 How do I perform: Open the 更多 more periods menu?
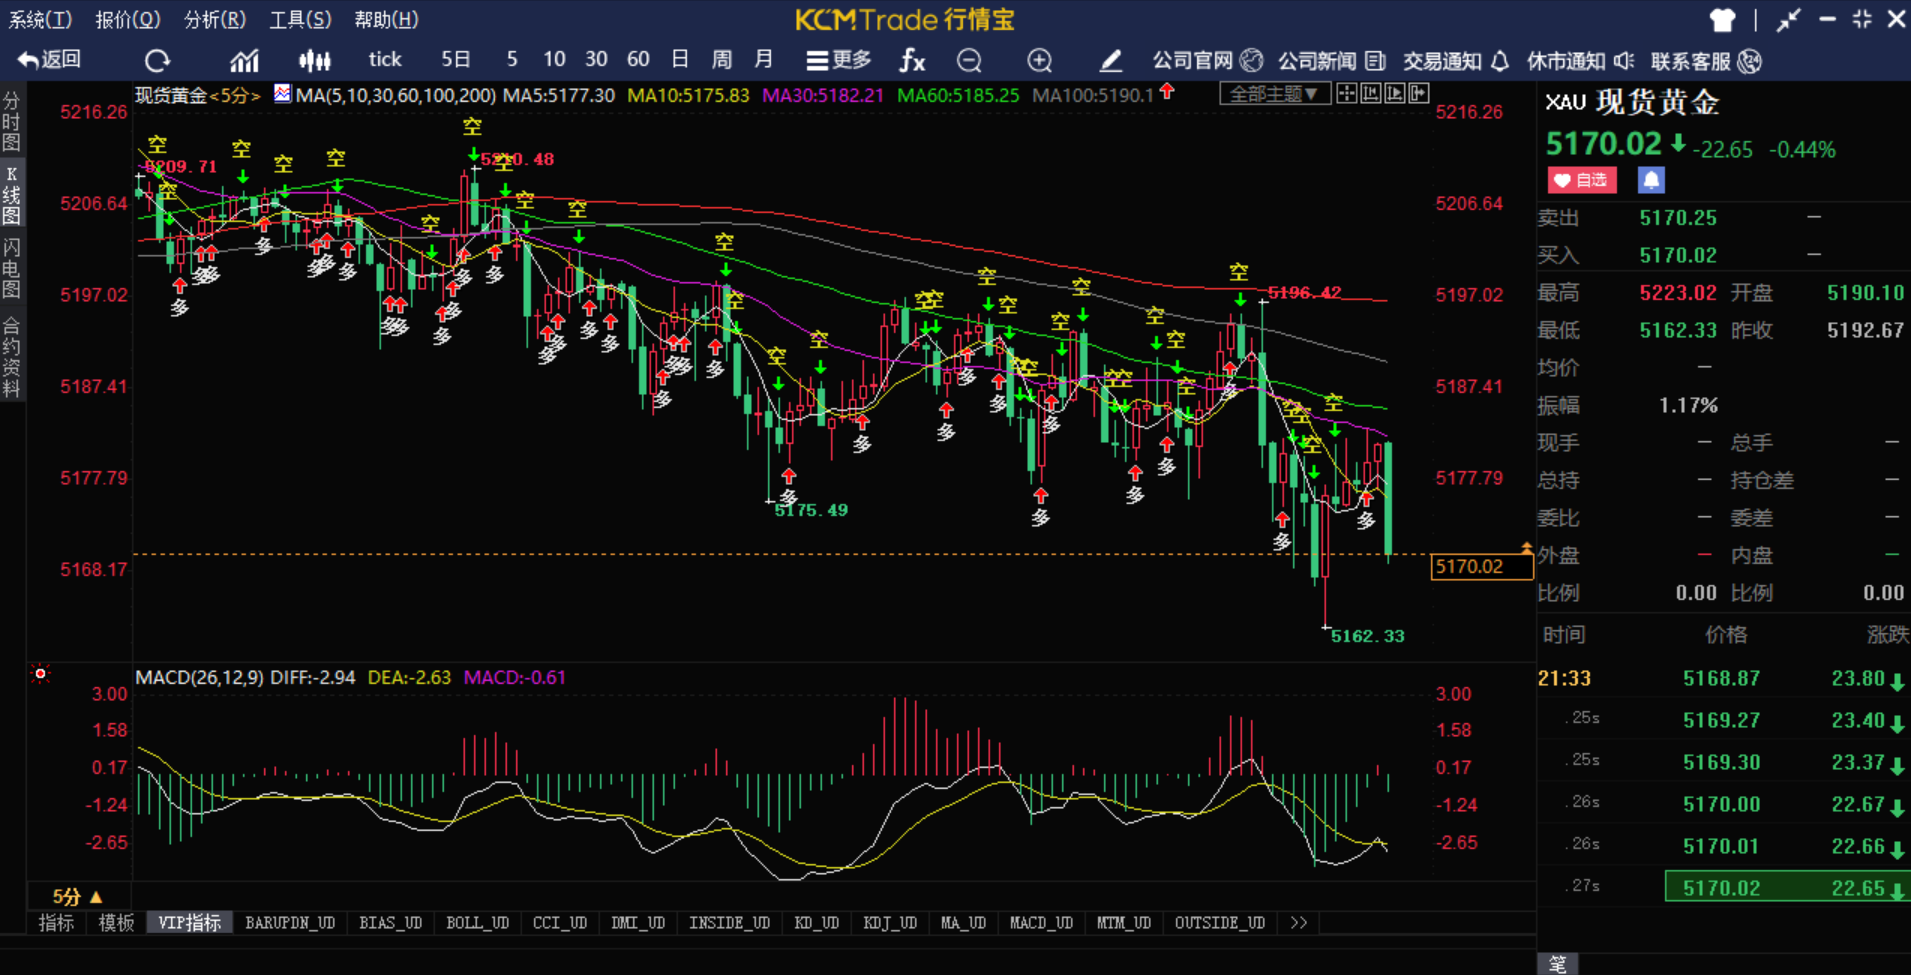pos(839,60)
